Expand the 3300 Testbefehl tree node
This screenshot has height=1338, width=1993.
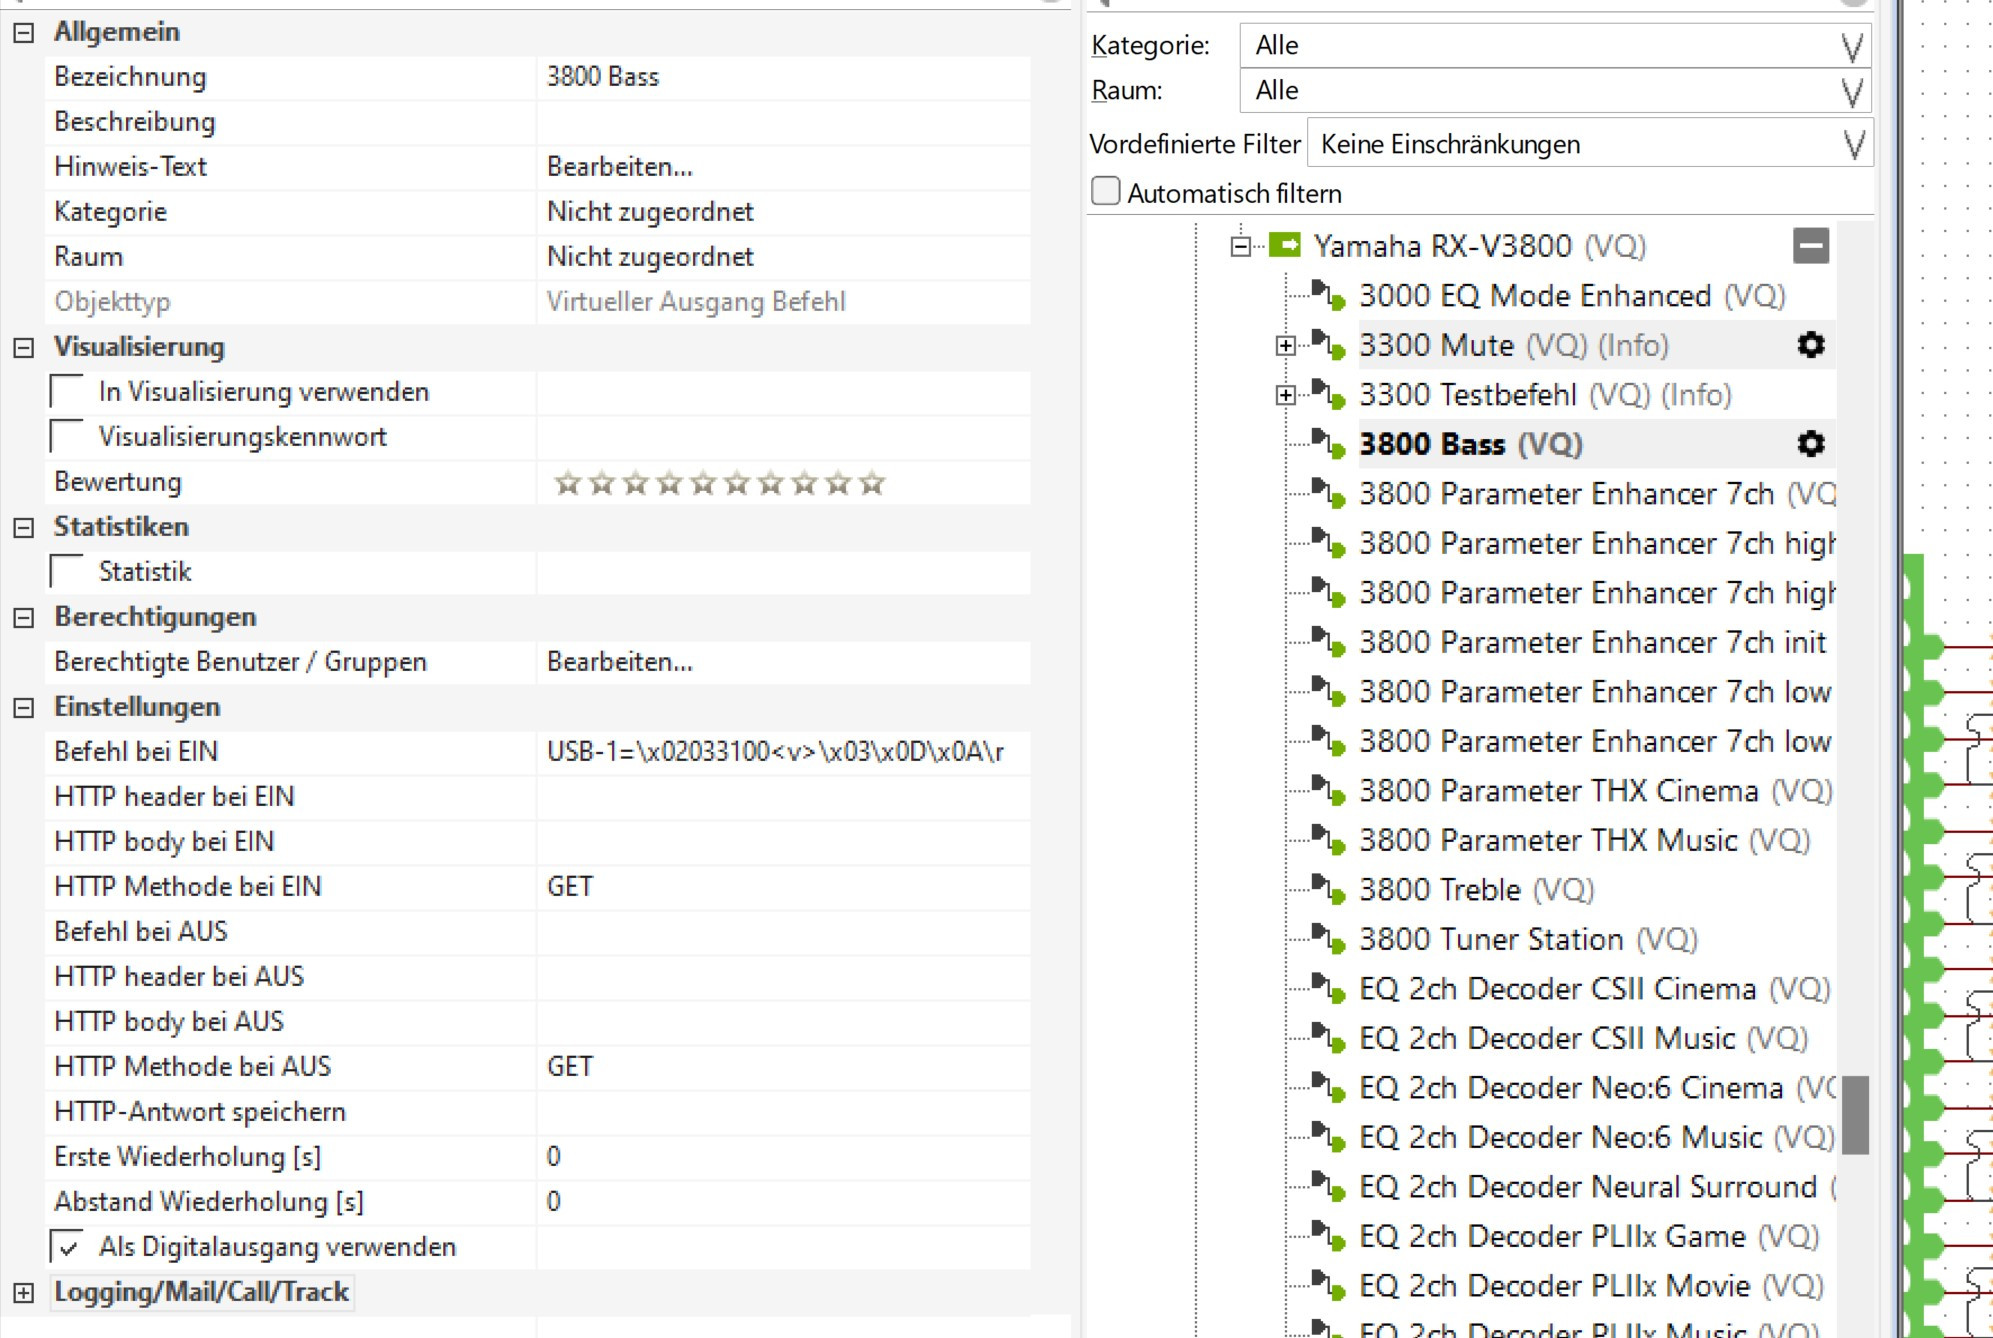click(1285, 395)
